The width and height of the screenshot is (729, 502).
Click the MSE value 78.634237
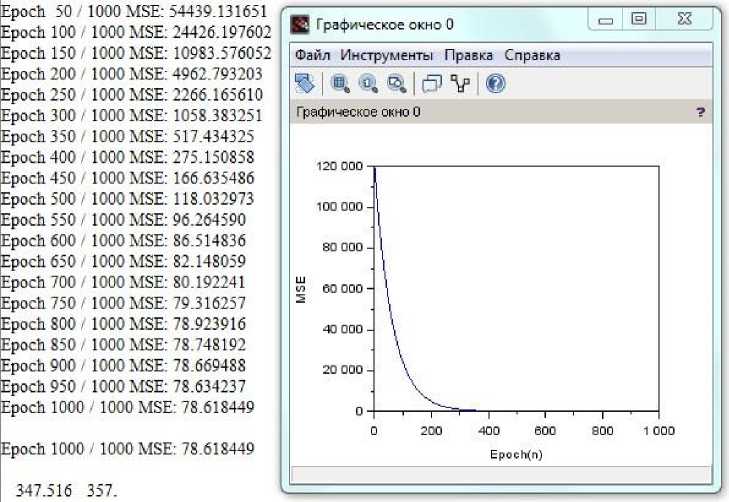coord(209,387)
